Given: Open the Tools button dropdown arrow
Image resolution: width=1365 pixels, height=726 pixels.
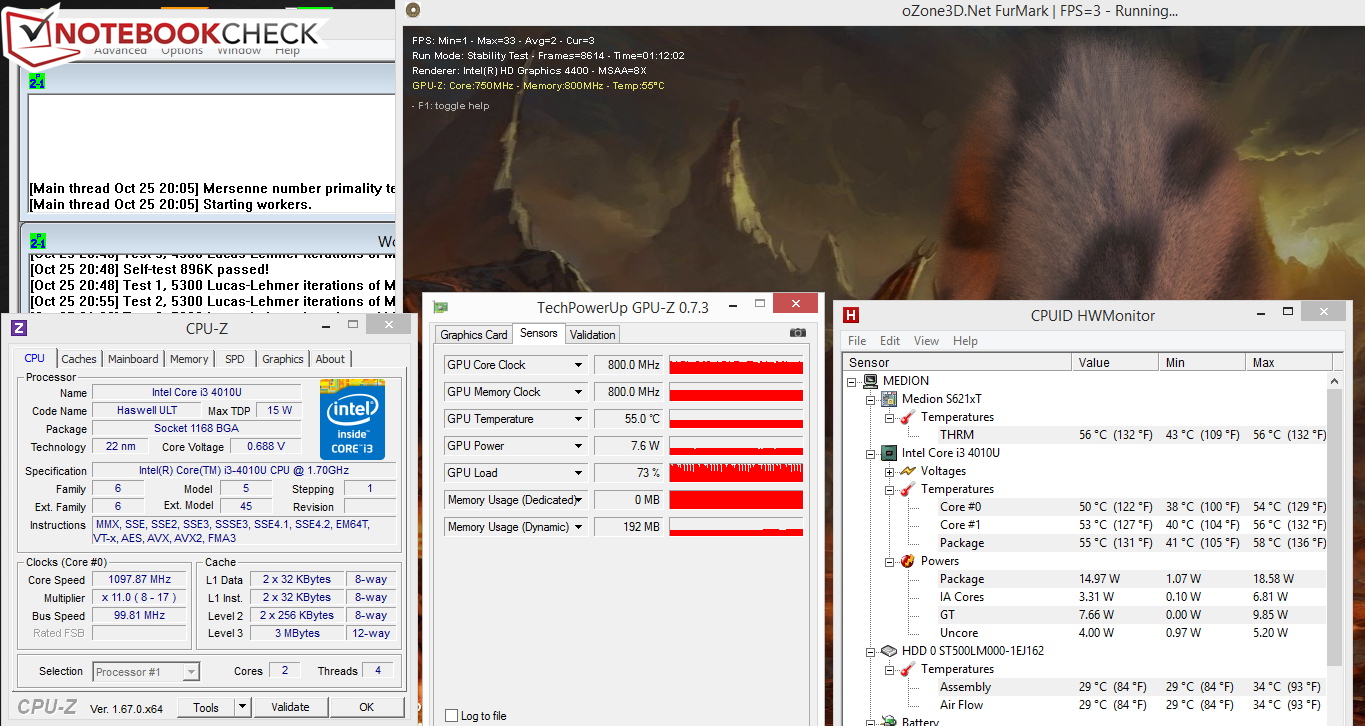Looking at the screenshot, I should point(241,707).
